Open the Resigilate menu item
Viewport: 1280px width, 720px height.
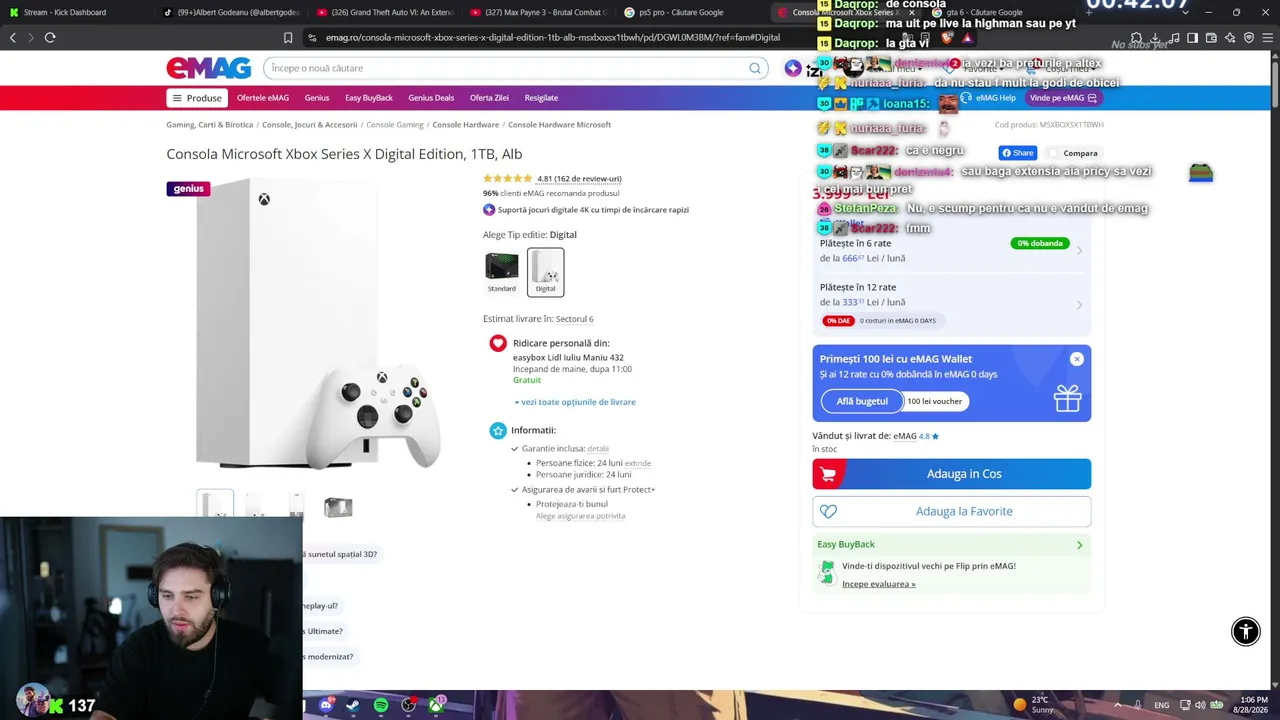point(541,98)
